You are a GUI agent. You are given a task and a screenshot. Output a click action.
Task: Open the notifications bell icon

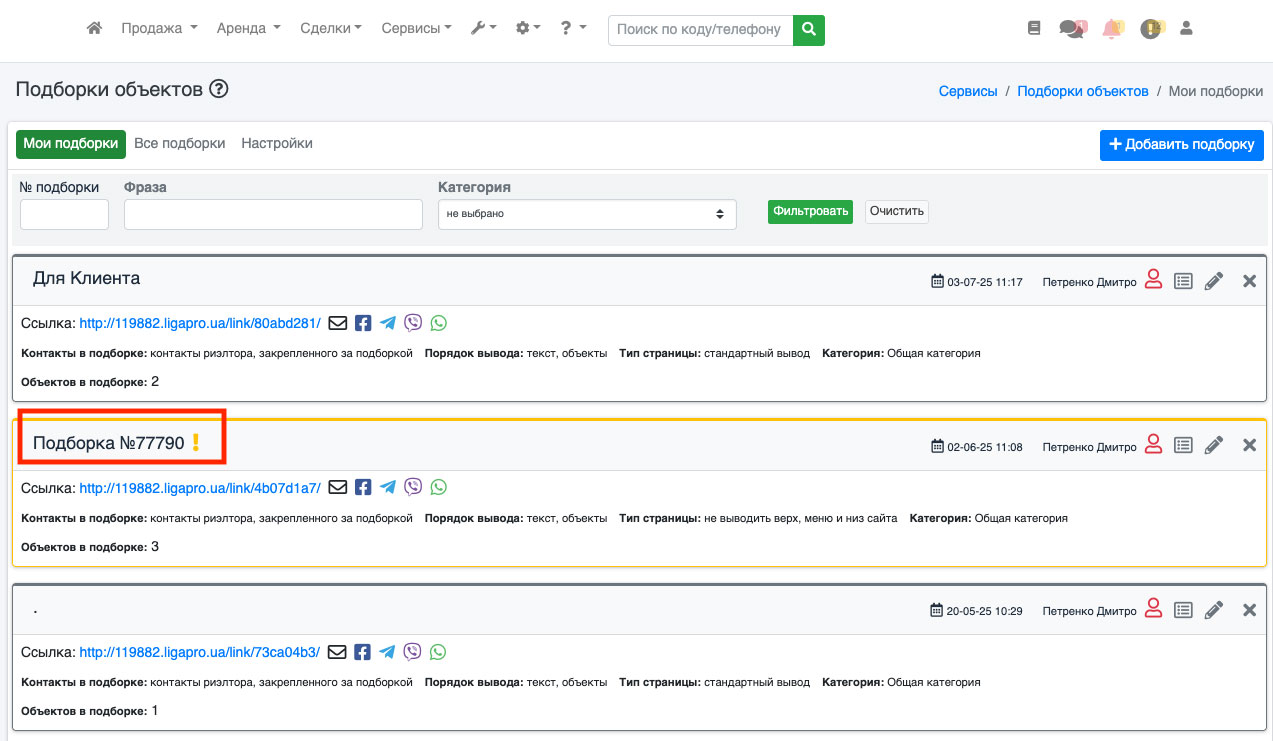1112,29
